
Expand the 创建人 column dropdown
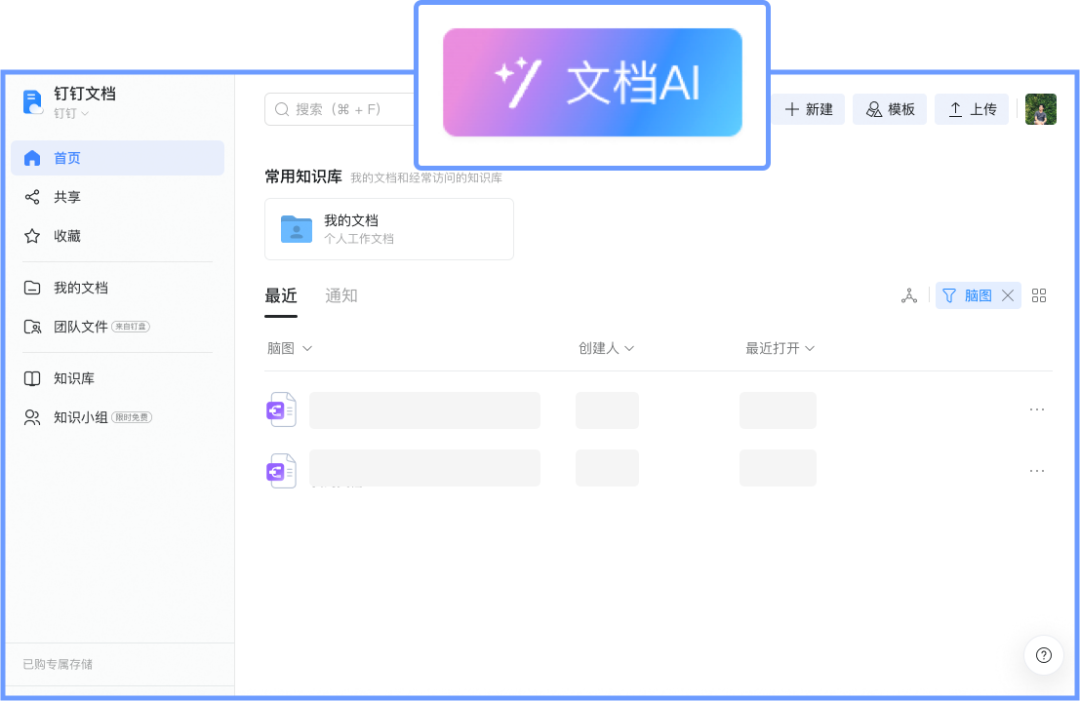coord(606,348)
